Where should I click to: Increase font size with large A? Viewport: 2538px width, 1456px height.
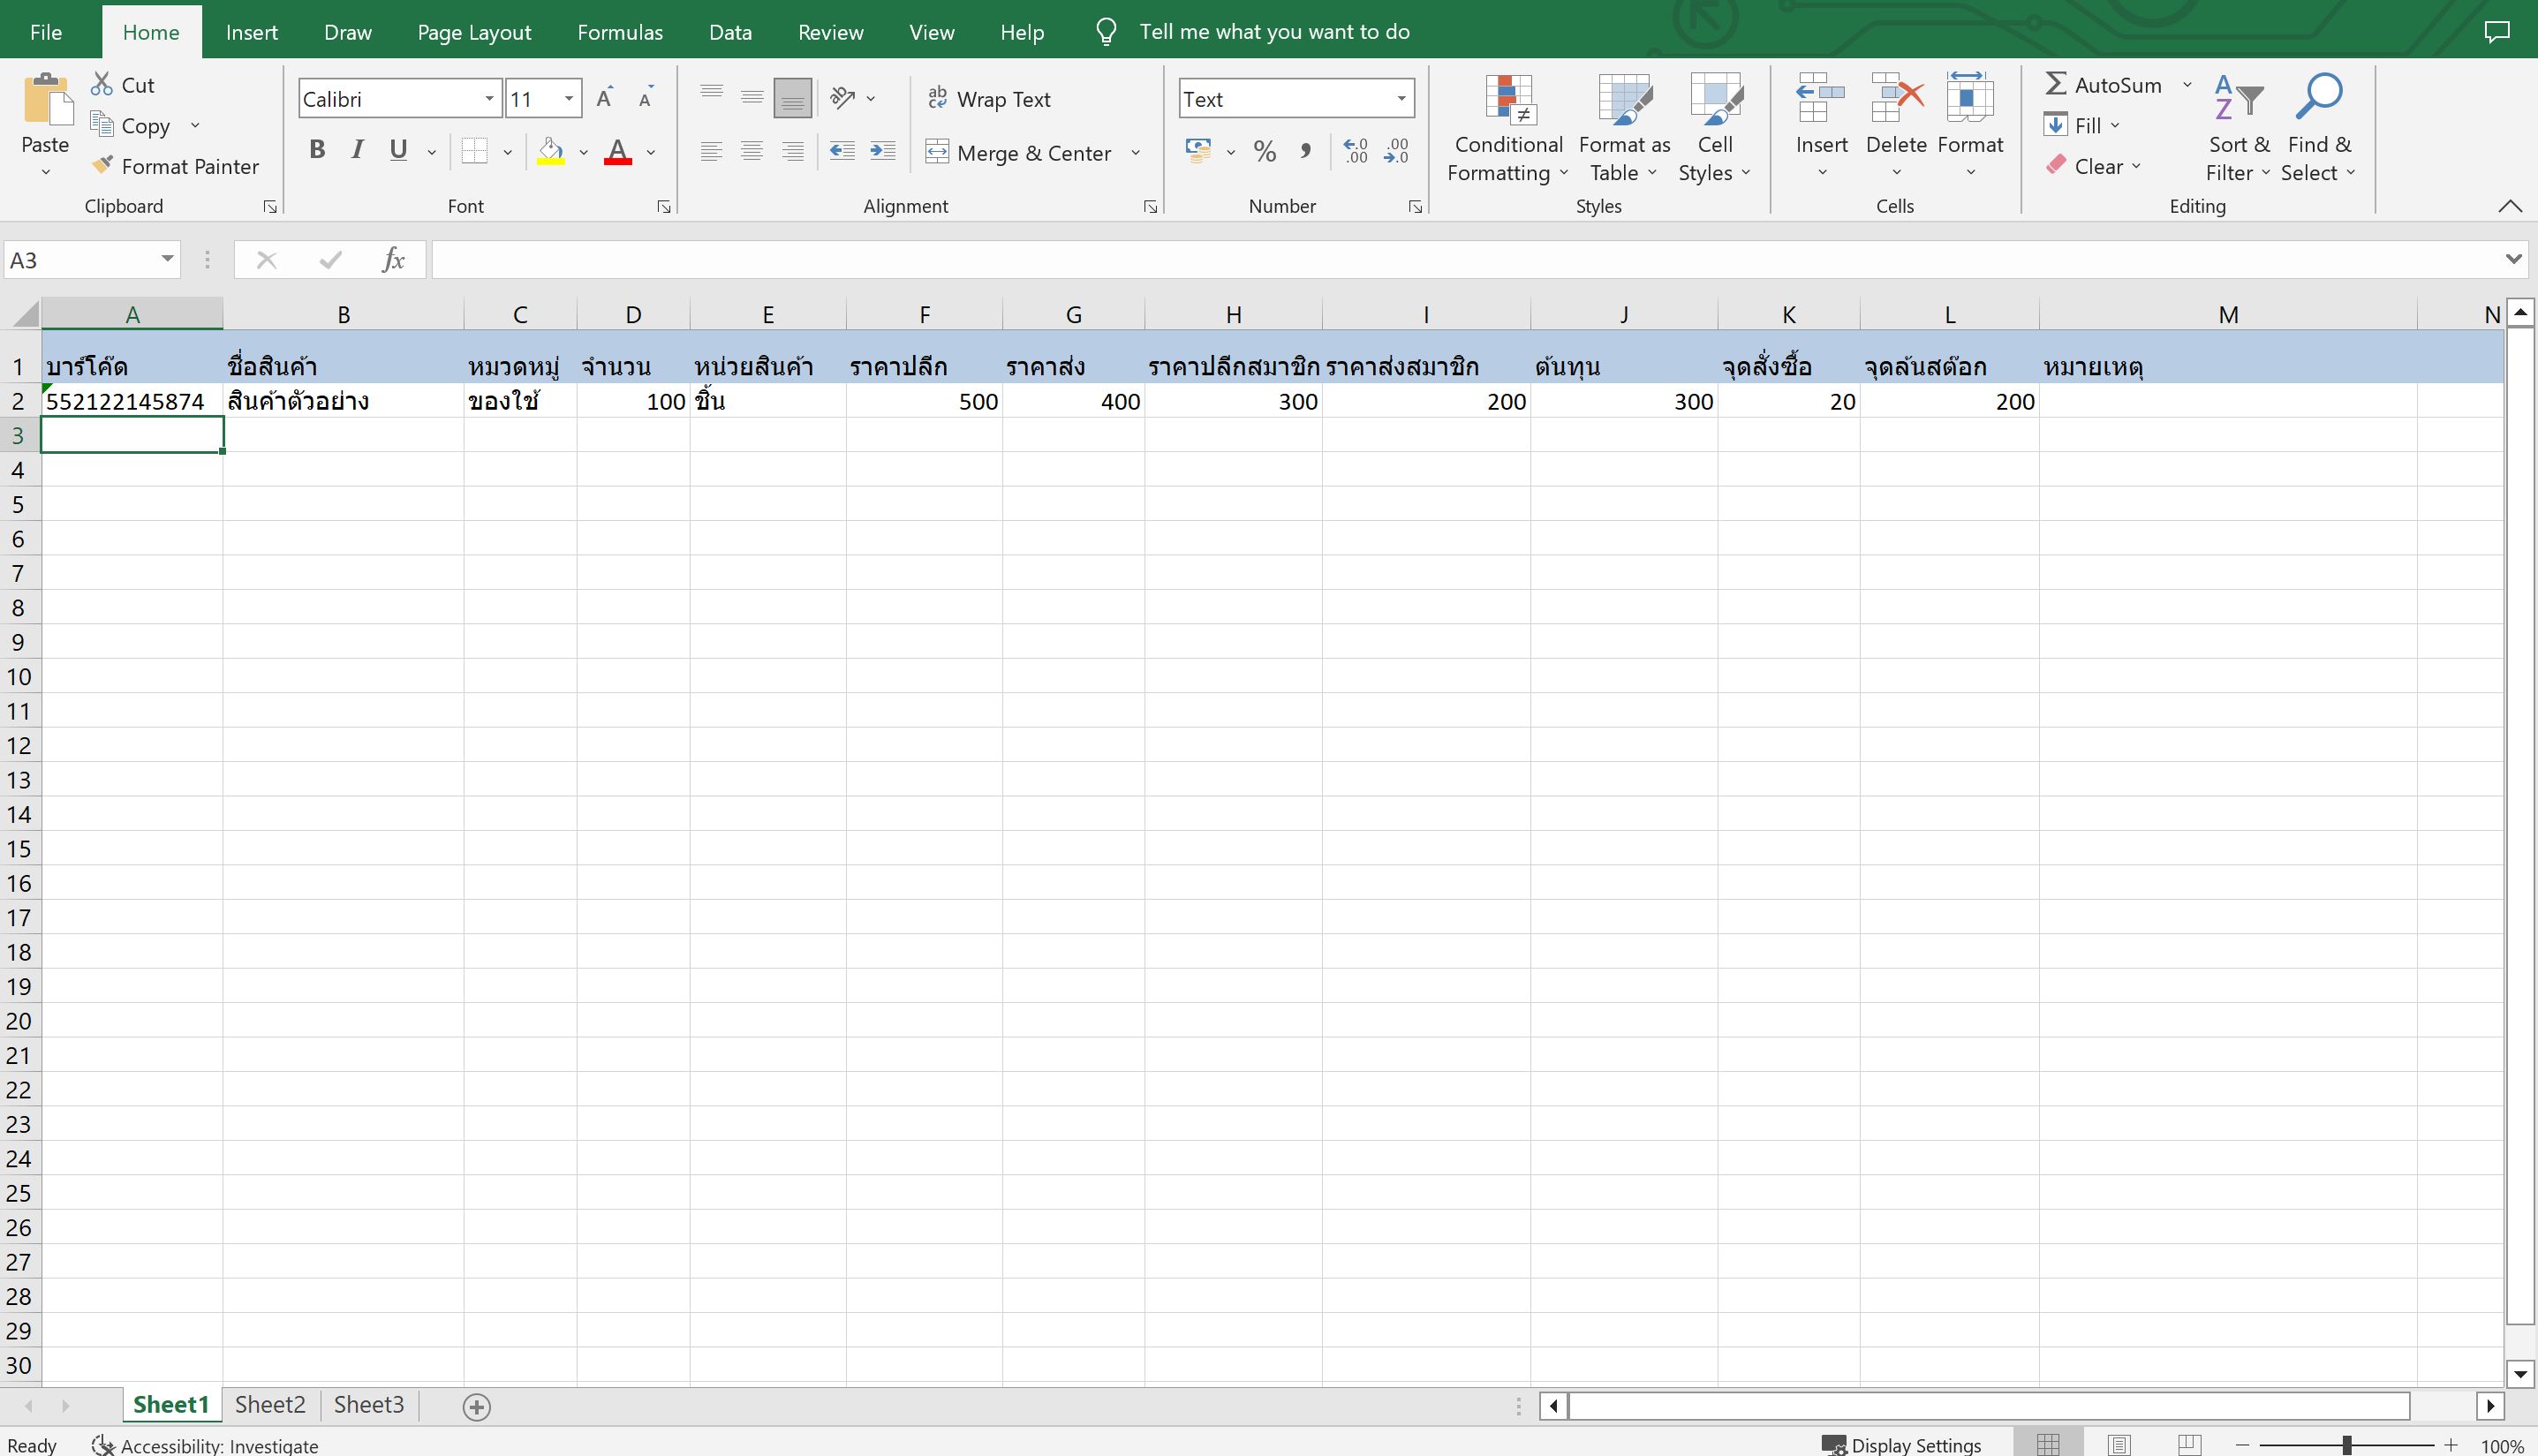(604, 98)
